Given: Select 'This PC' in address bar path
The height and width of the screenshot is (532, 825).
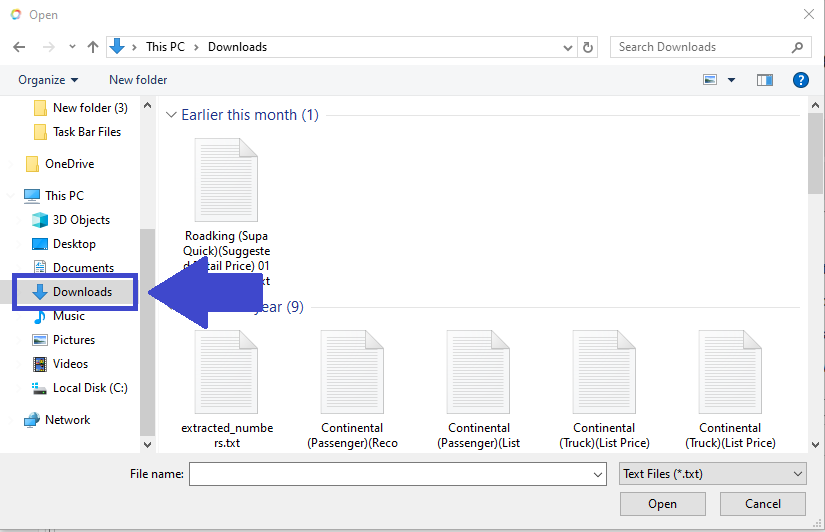Looking at the screenshot, I should [165, 47].
